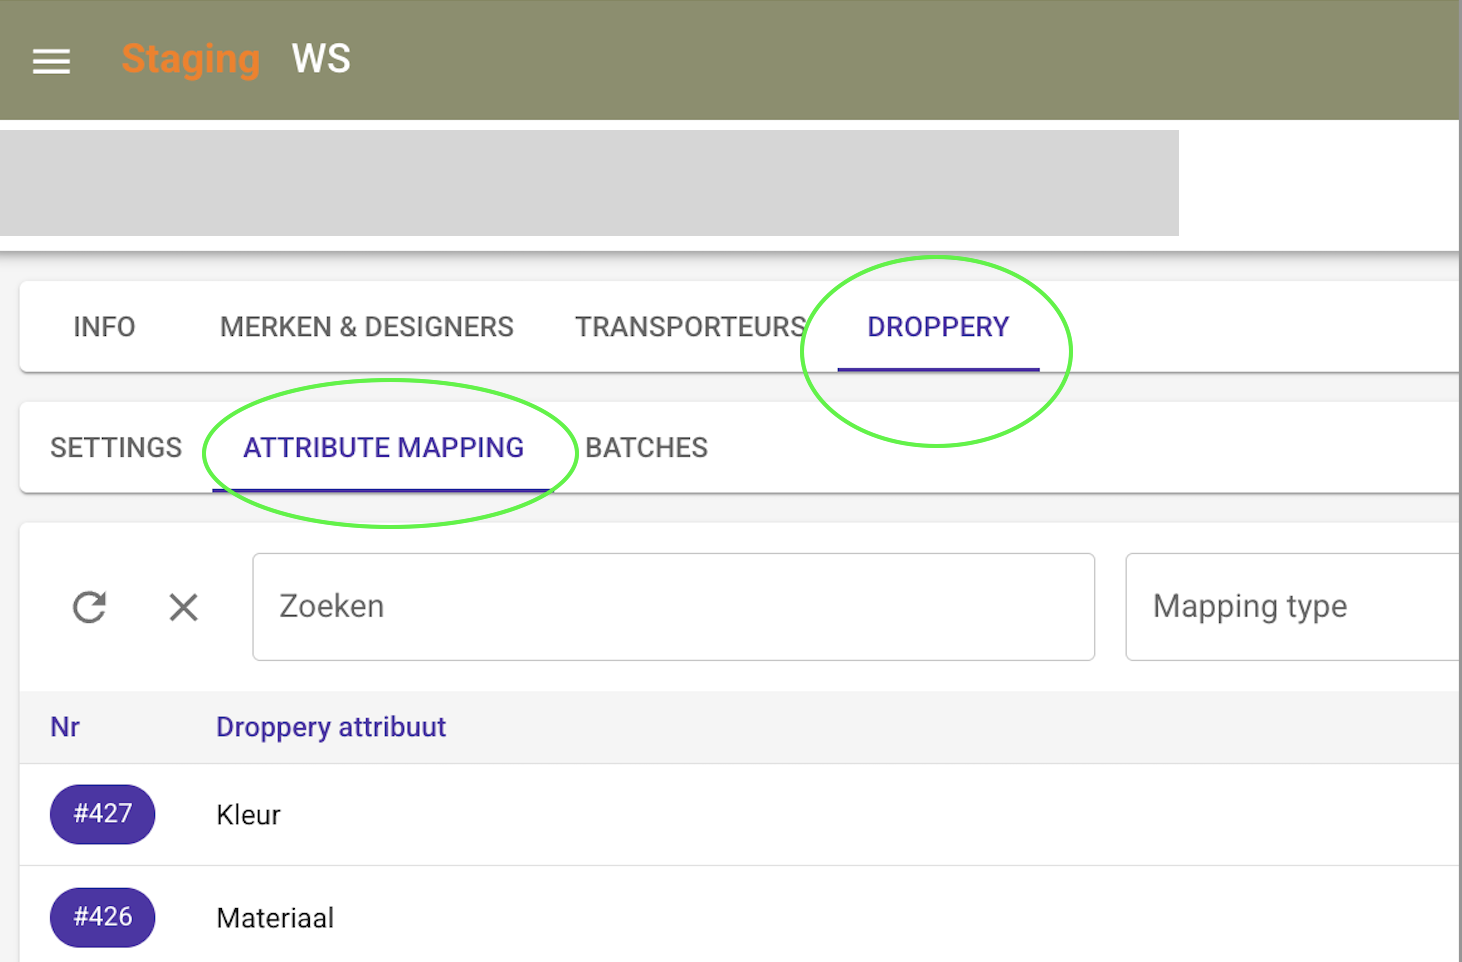Click the WS label in header

[x=321, y=59]
